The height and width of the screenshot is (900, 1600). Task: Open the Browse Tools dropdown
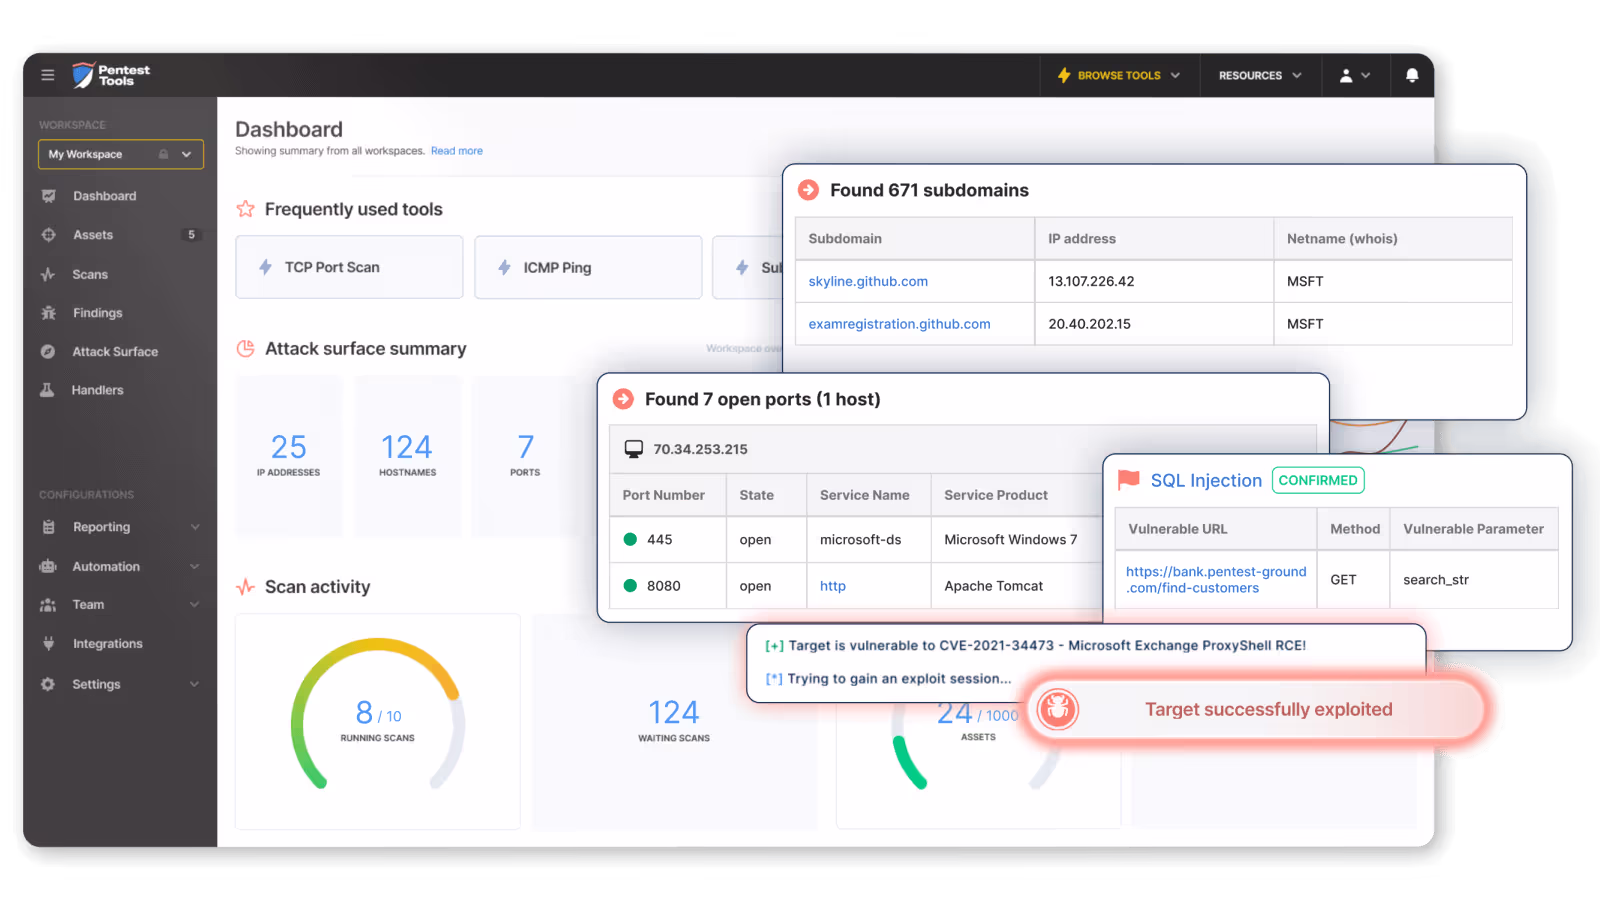[x=1119, y=75]
